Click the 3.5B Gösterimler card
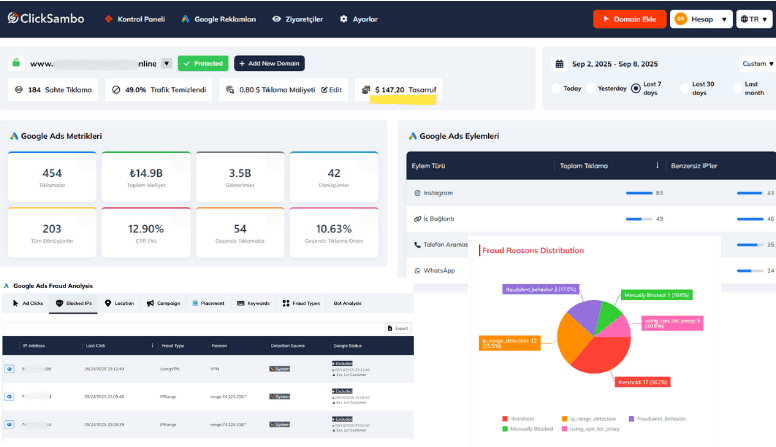Viewport: 776px width, 447px height. [x=240, y=177]
